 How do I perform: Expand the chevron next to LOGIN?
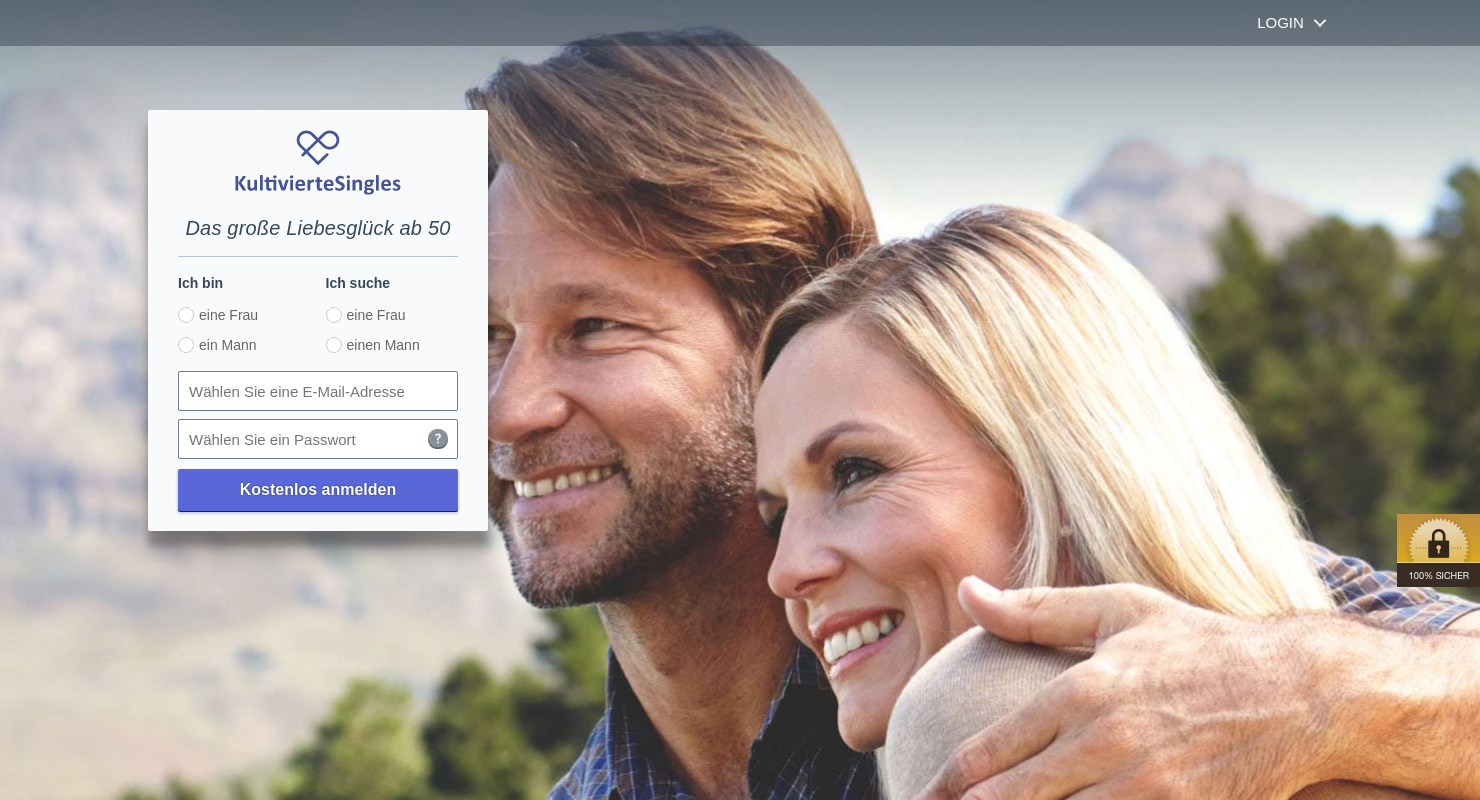1320,23
